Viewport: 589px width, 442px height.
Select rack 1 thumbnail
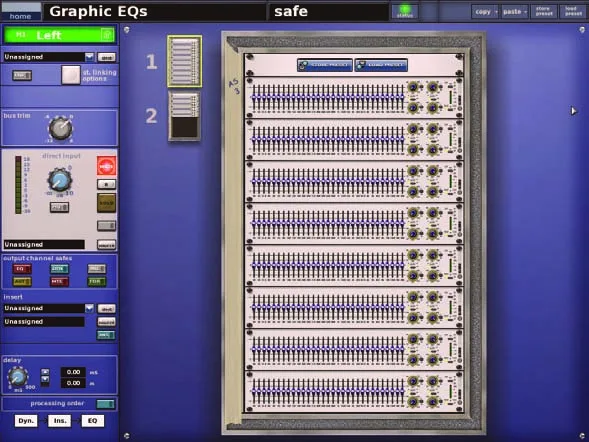pyautogui.click(x=184, y=61)
